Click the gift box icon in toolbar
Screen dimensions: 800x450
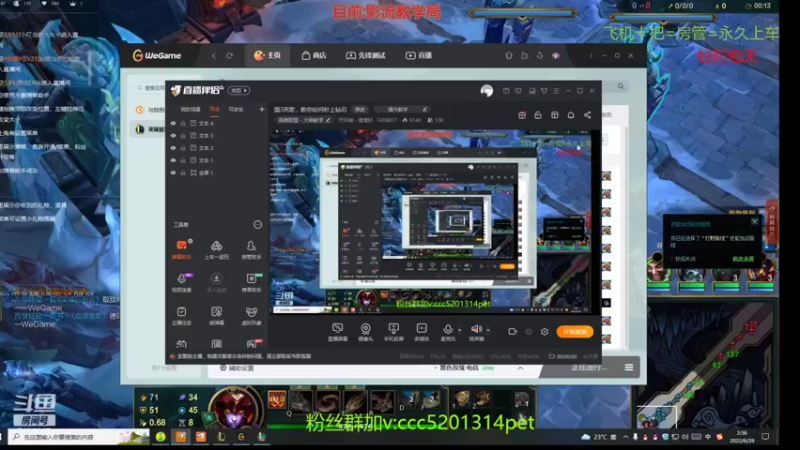[x=521, y=115]
